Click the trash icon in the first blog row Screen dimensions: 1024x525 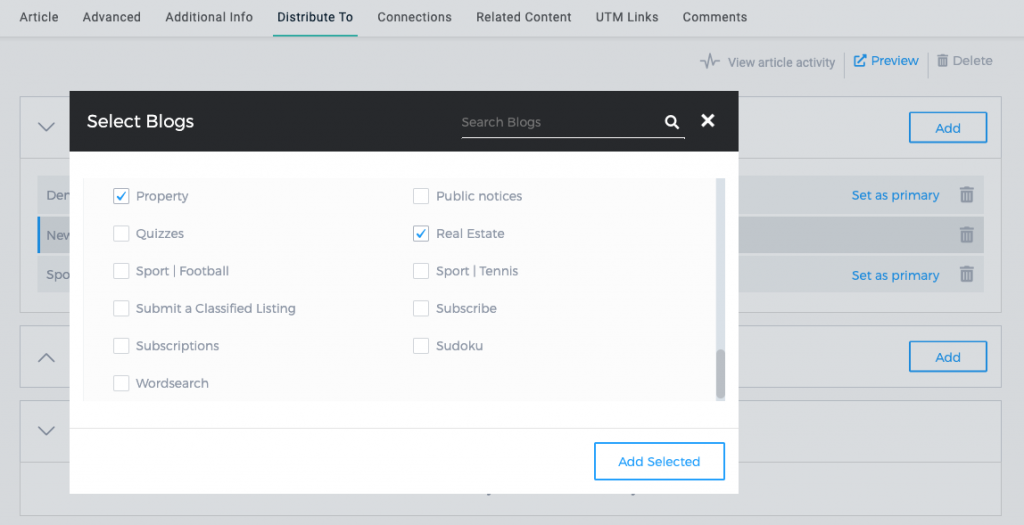967,195
